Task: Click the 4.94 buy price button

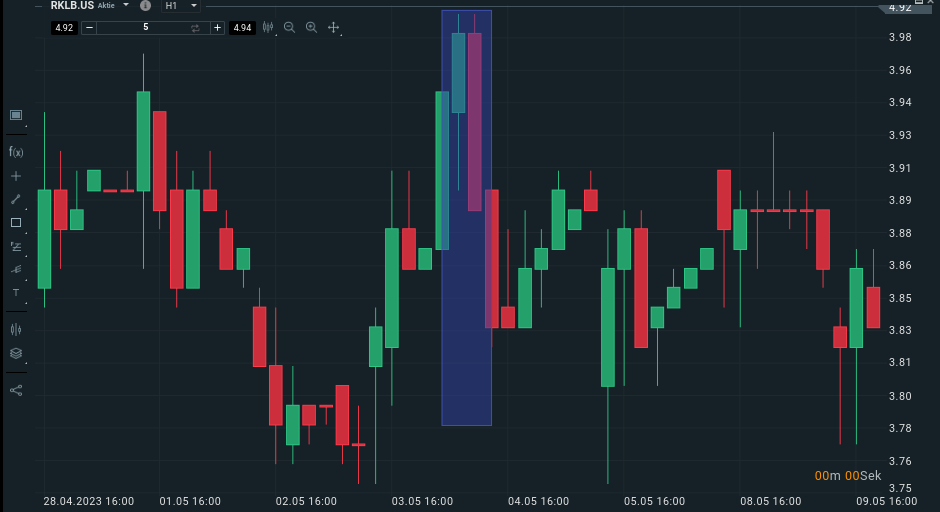Action: point(242,28)
